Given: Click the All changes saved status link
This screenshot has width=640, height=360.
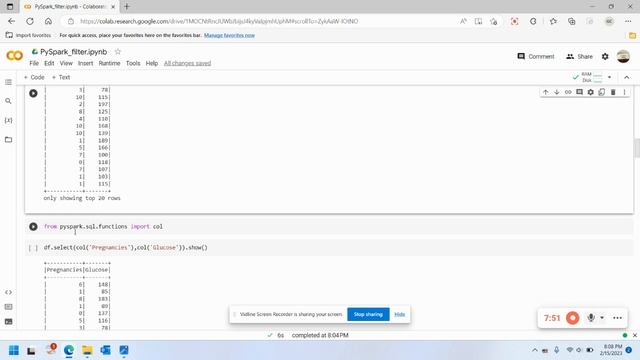Looking at the screenshot, I should pos(187,63).
